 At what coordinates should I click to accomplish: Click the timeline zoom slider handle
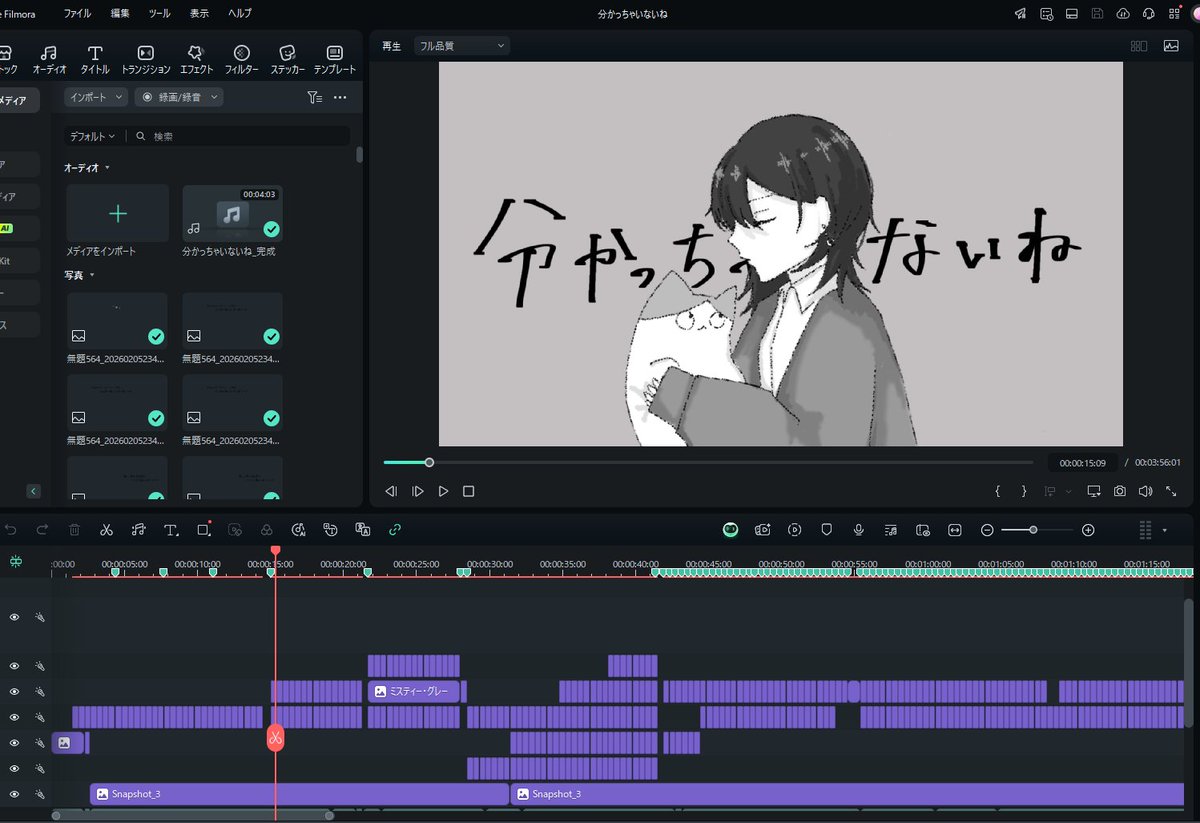(x=1033, y=530)
